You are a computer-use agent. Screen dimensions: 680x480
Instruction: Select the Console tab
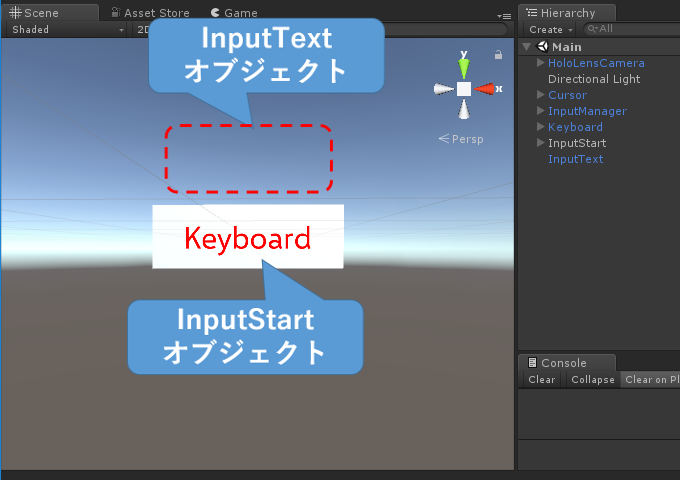pyautogui.click(x=567, y=362)
